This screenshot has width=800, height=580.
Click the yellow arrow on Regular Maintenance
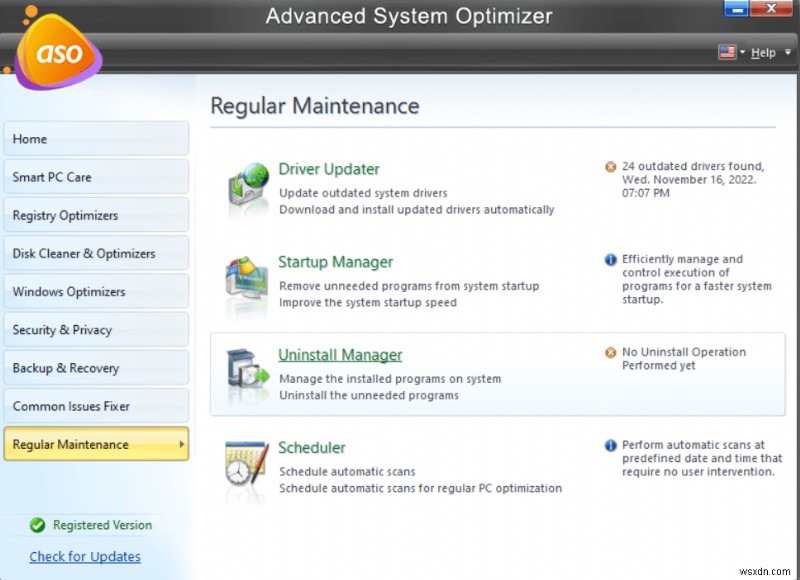pos(180,444)
